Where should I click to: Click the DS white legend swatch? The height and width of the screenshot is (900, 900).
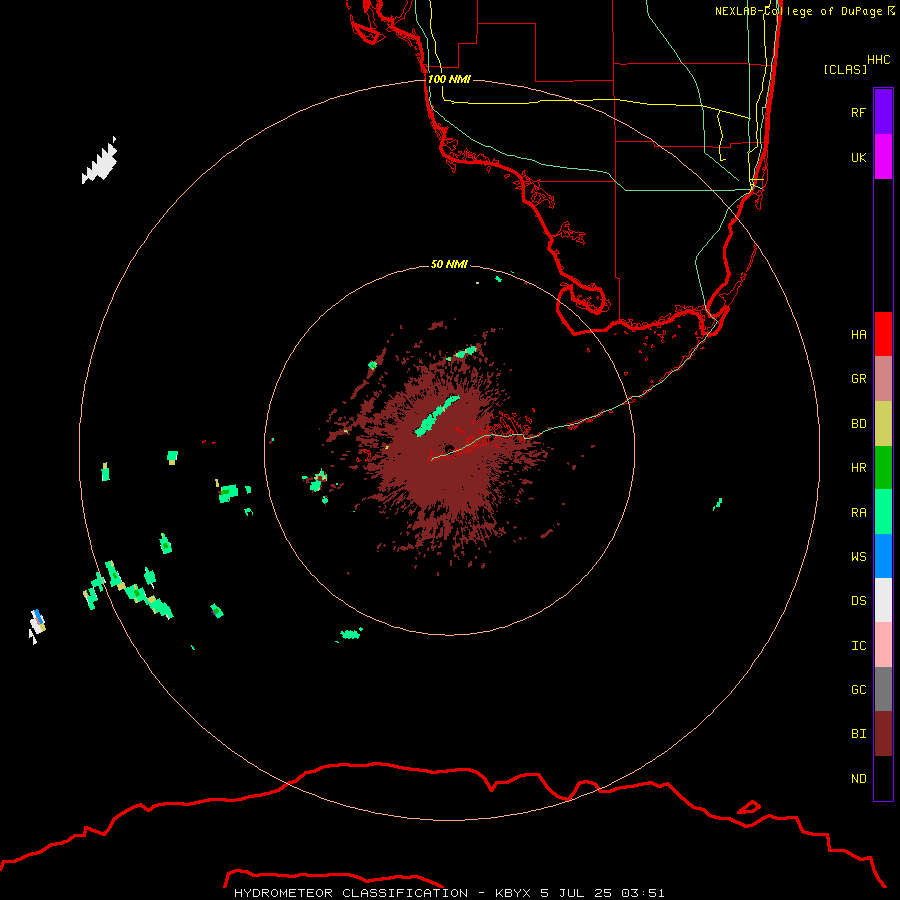(x=883, y=600)
